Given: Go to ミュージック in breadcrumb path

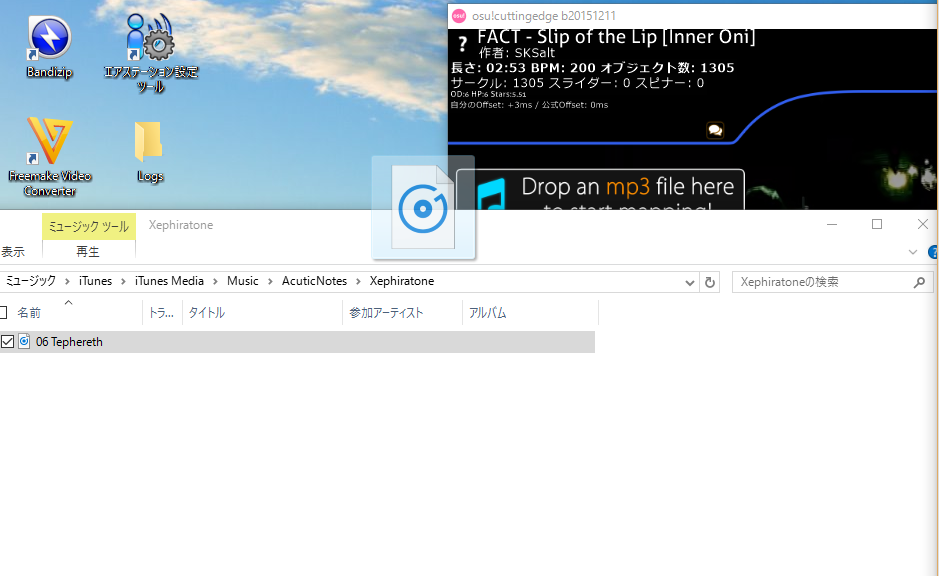Looking at the screenshot, I should pyautogui.click(x=31, y=281).
